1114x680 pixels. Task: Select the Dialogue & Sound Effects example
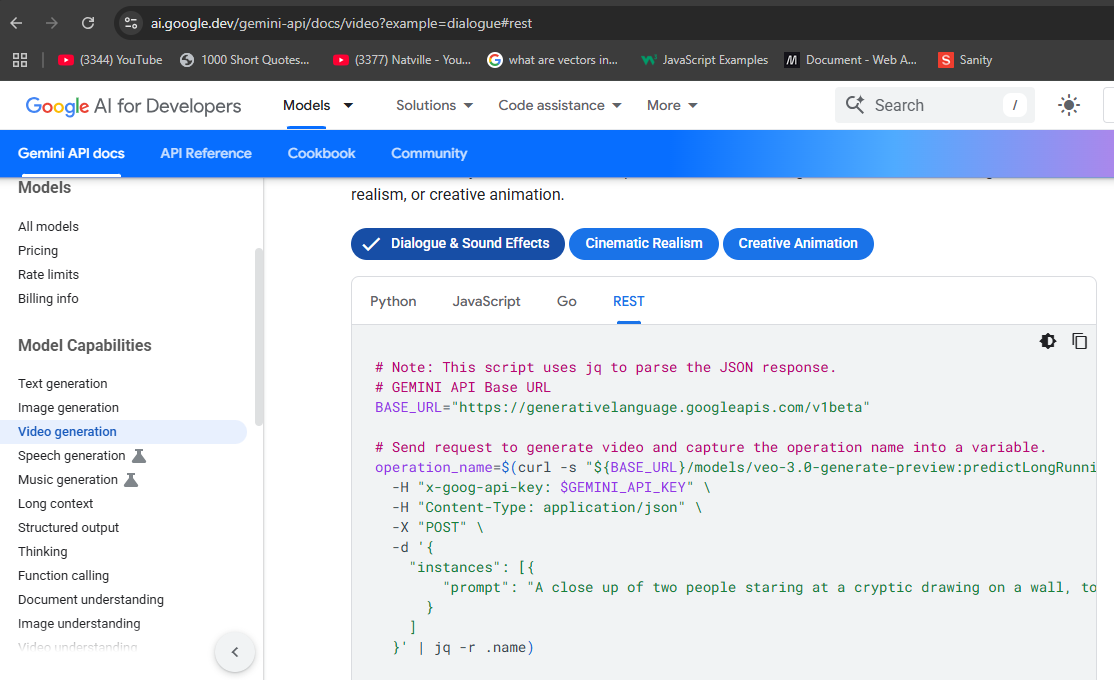pos(458,244)
